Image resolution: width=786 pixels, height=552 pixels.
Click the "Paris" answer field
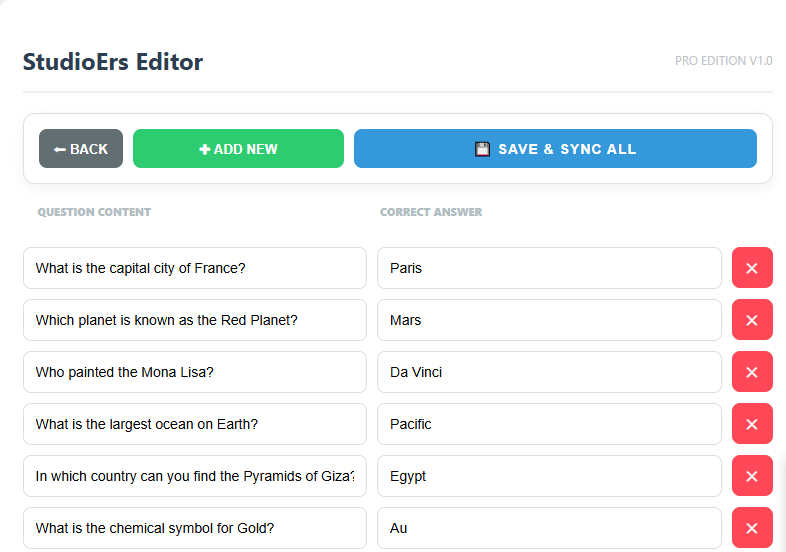549,268
